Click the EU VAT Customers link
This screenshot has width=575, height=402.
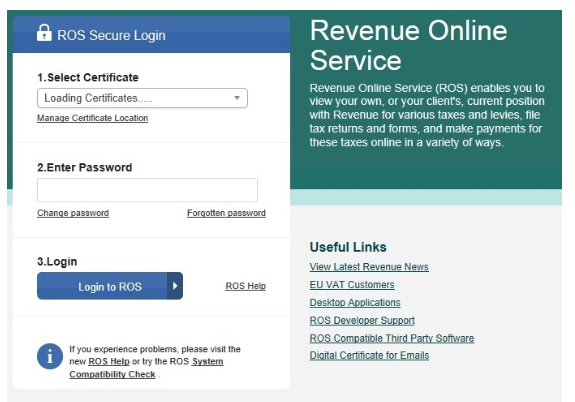[352, 285]
